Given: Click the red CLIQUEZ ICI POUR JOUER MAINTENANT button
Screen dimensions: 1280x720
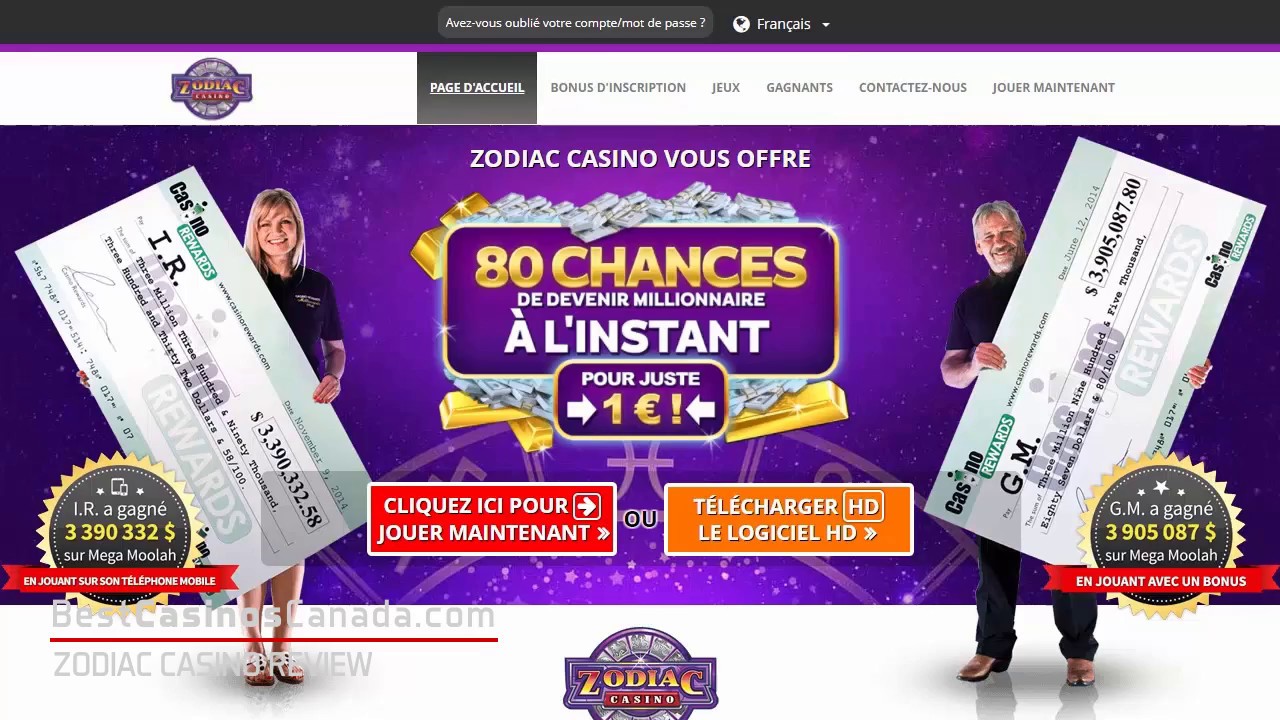Looking at the screenshot, I should 492,519.
